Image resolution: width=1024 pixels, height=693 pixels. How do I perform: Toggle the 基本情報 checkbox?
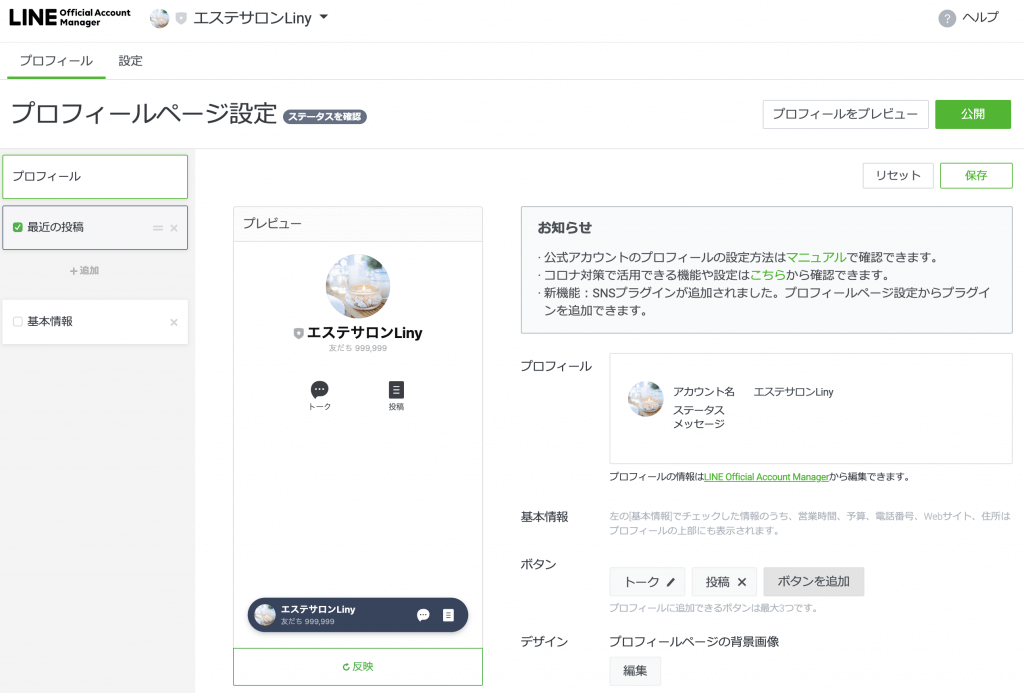tap(18, 321)
